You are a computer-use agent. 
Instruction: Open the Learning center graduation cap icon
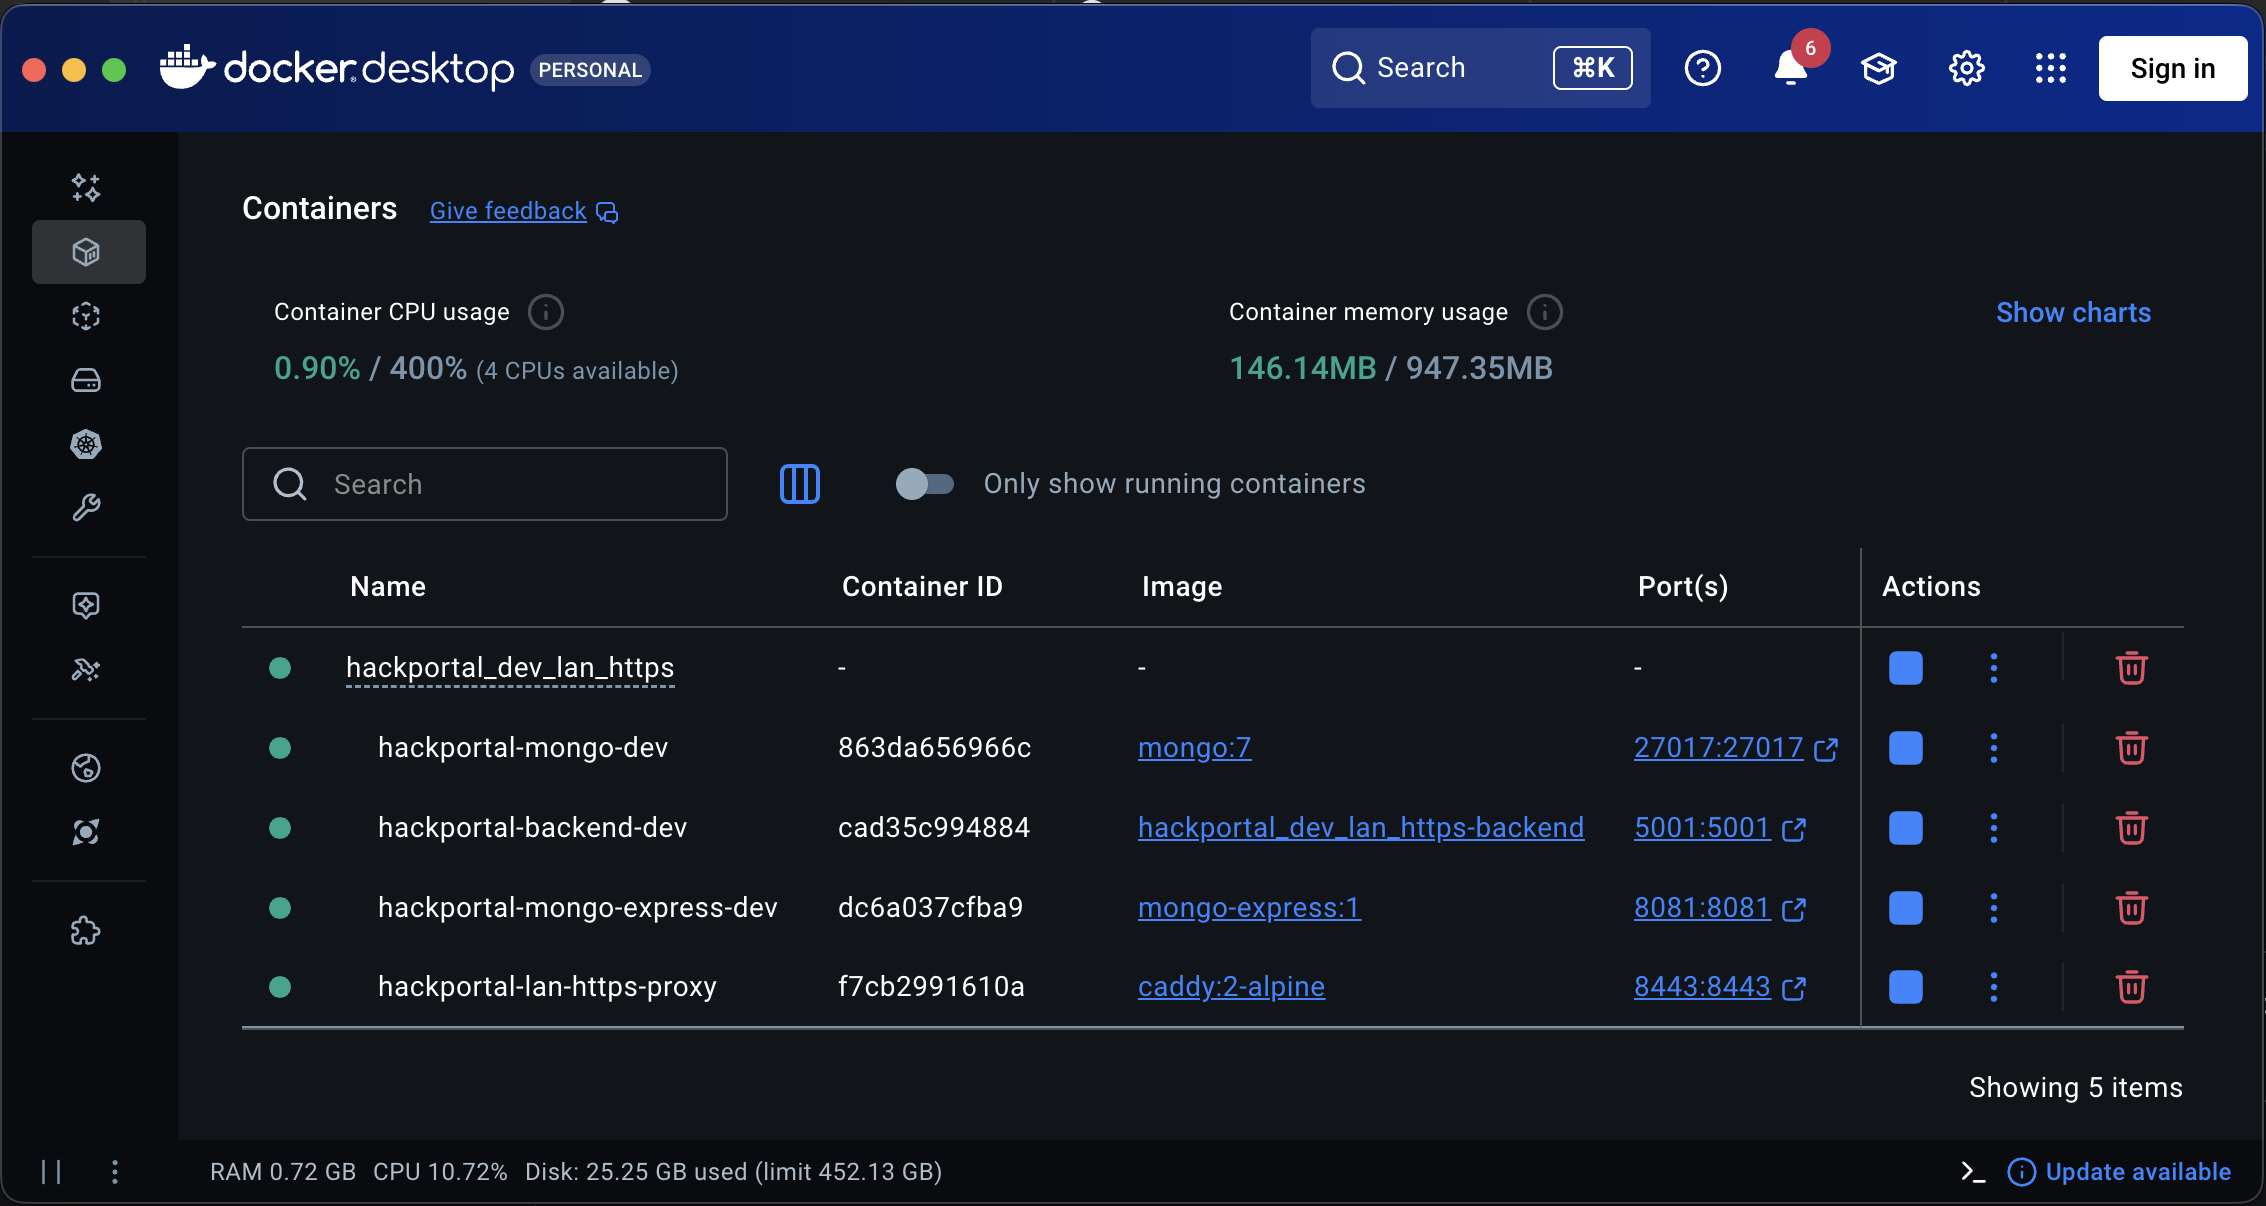click(x=1878, y=68)
